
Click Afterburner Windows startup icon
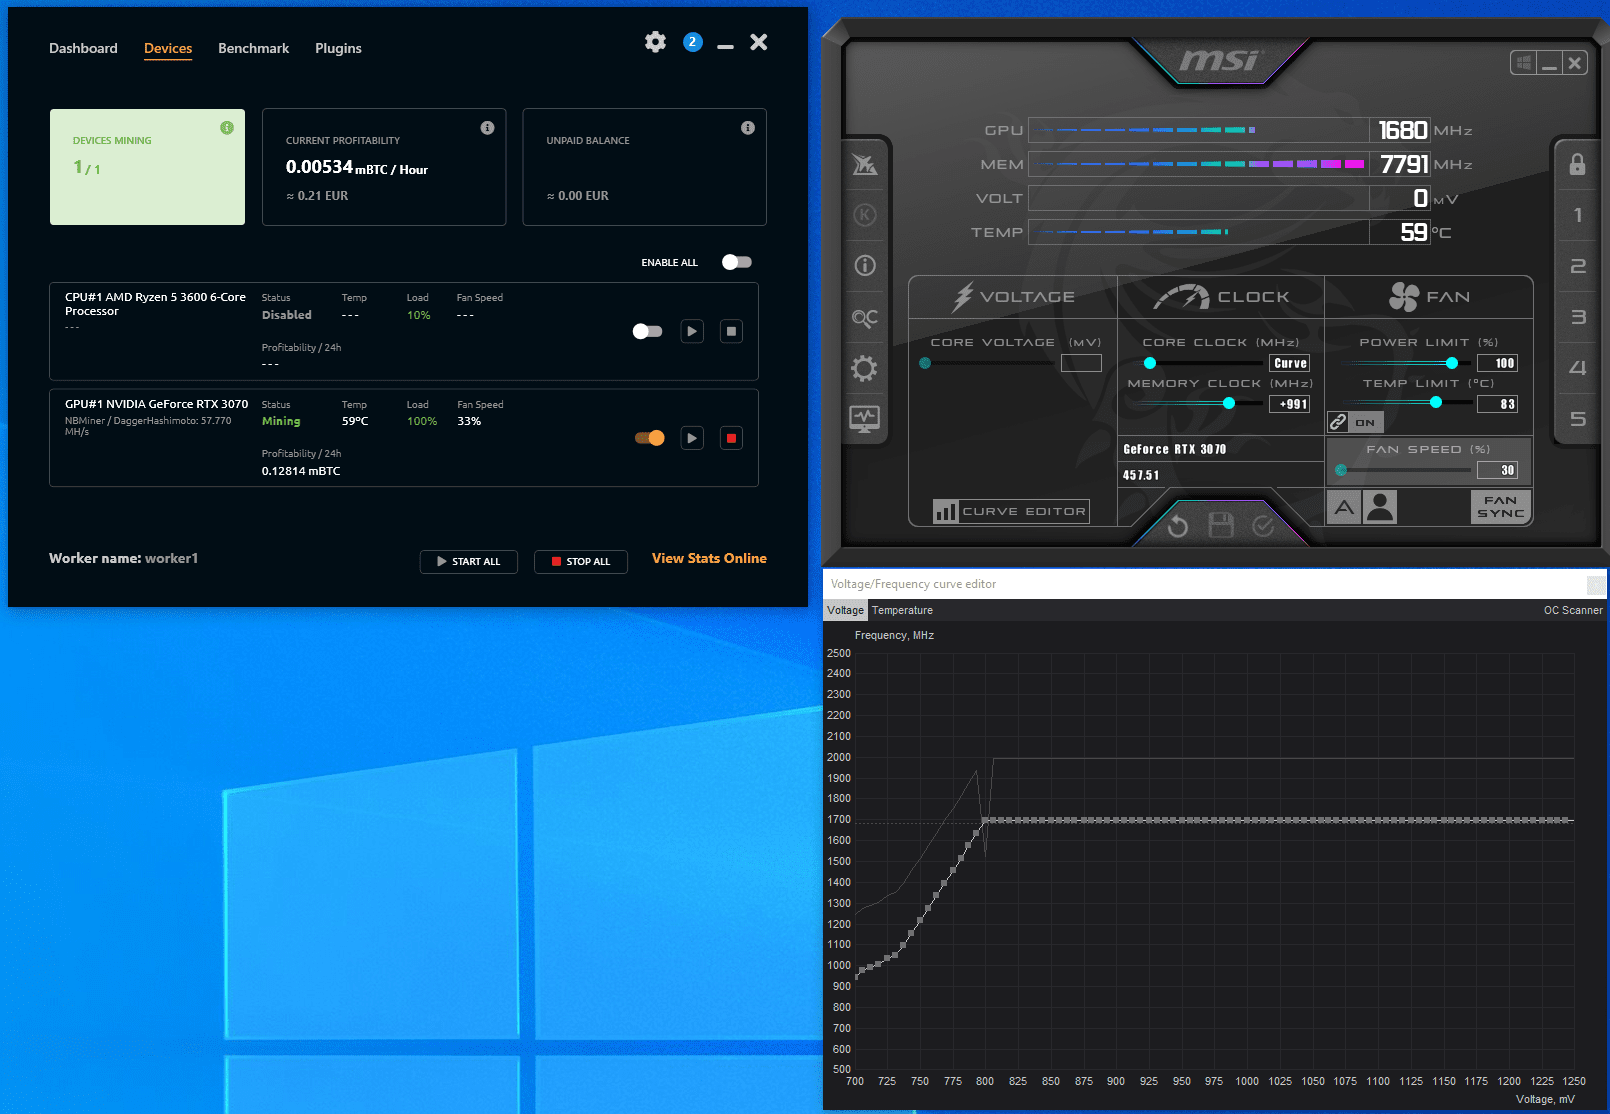[1523, 63]
